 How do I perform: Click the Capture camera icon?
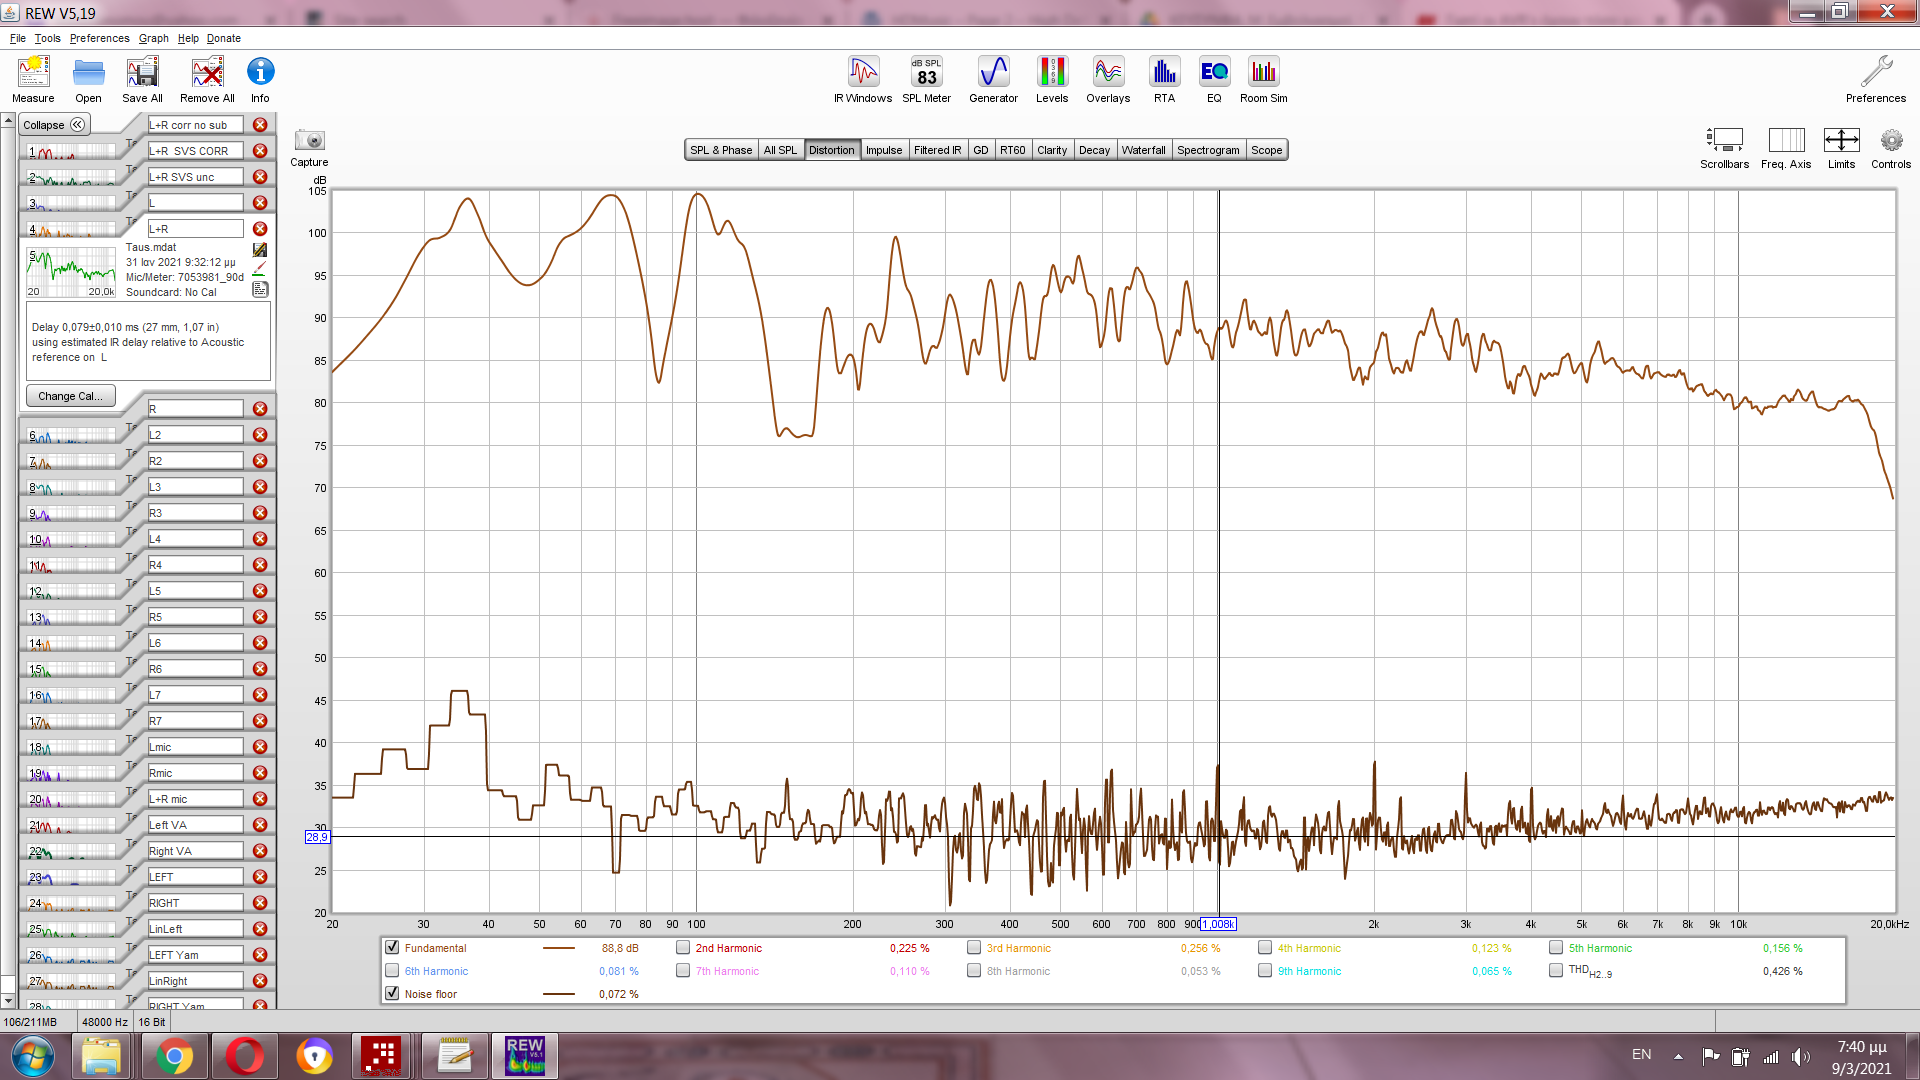[x=309, y=141]
